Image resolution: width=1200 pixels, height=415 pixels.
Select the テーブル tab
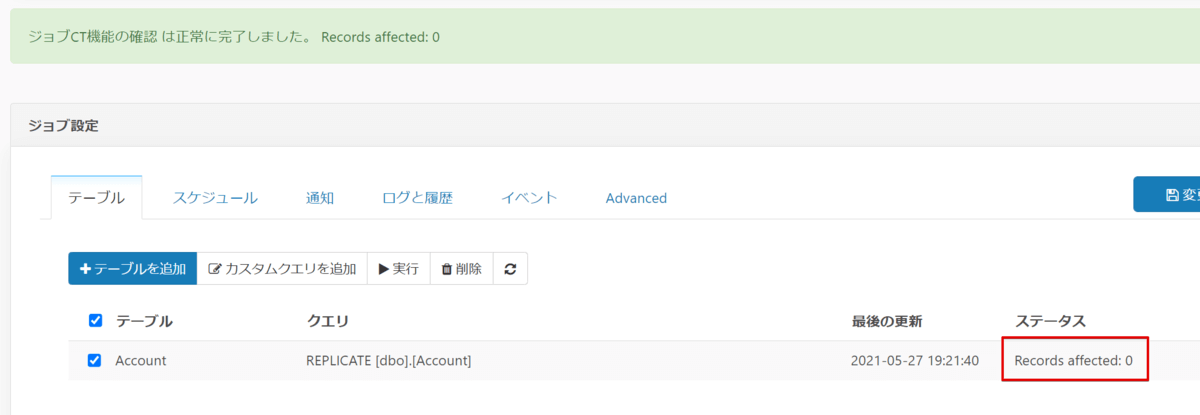coord(96,198)
